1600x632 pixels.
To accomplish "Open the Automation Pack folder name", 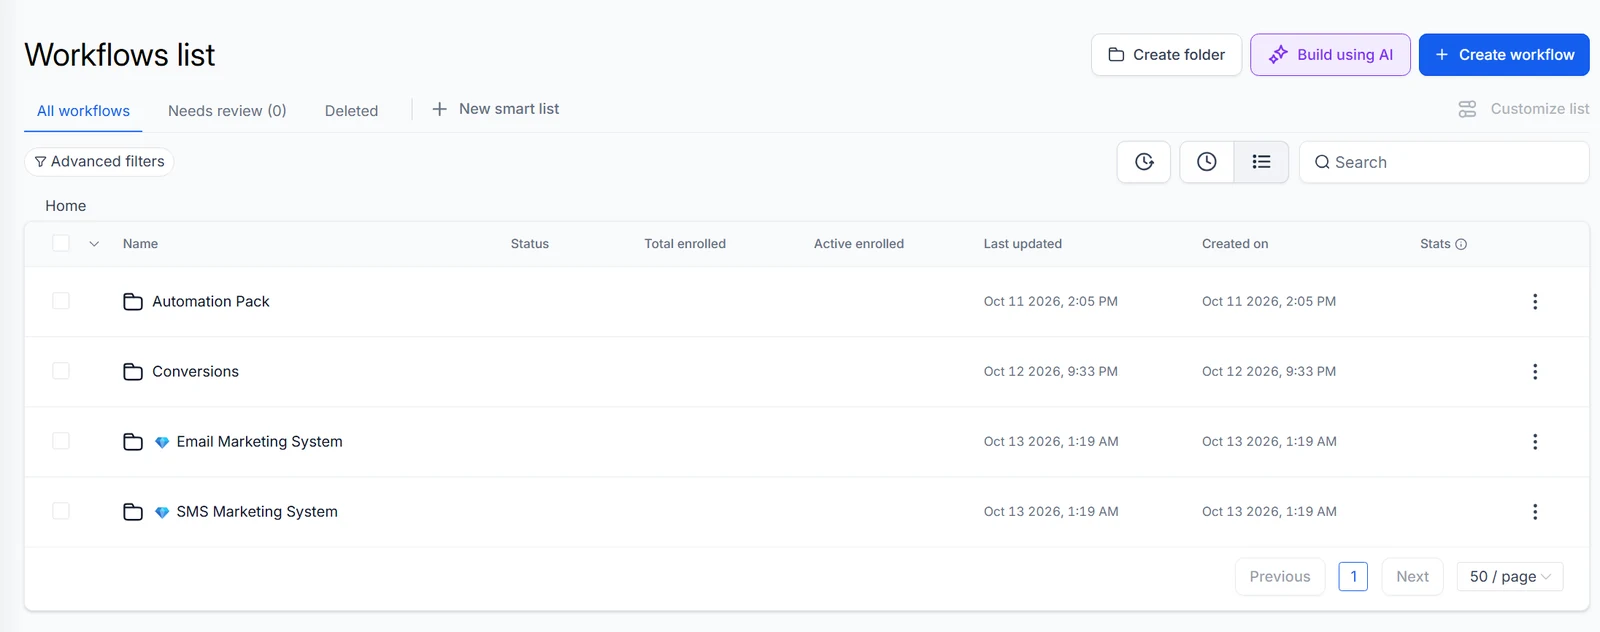I will point(211,301).
